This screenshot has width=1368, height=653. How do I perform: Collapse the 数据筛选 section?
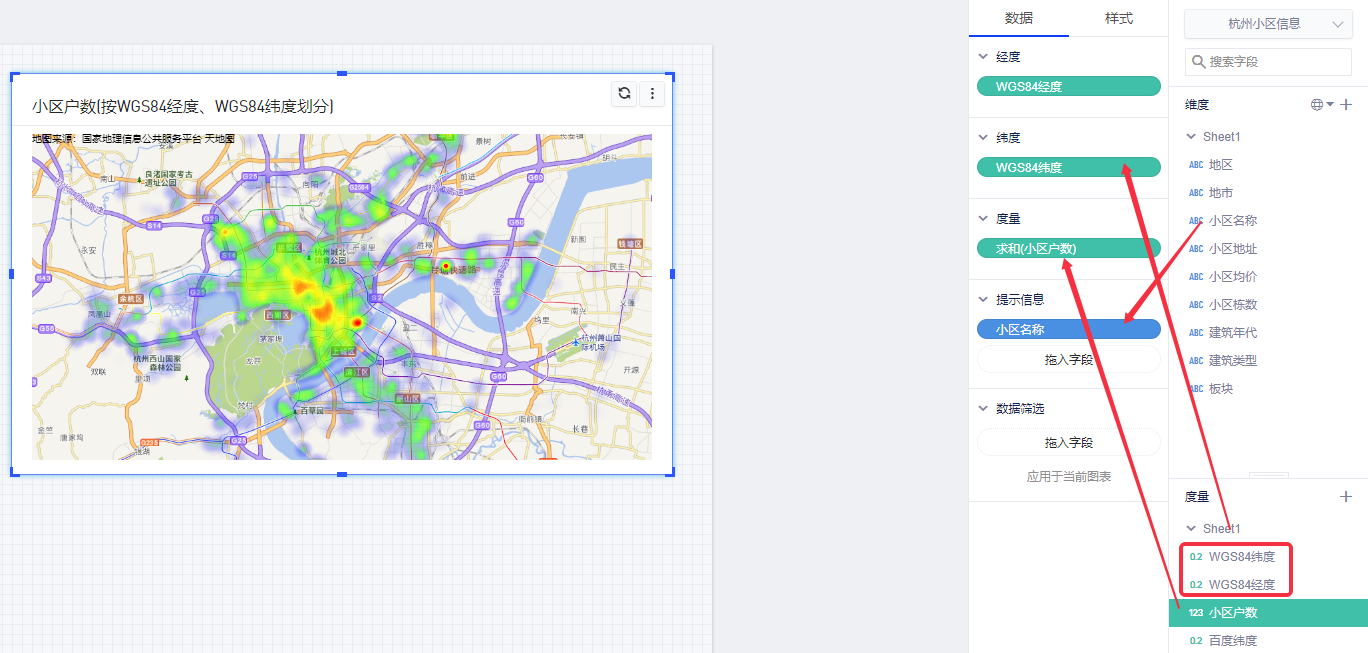(x=983, y=409)
